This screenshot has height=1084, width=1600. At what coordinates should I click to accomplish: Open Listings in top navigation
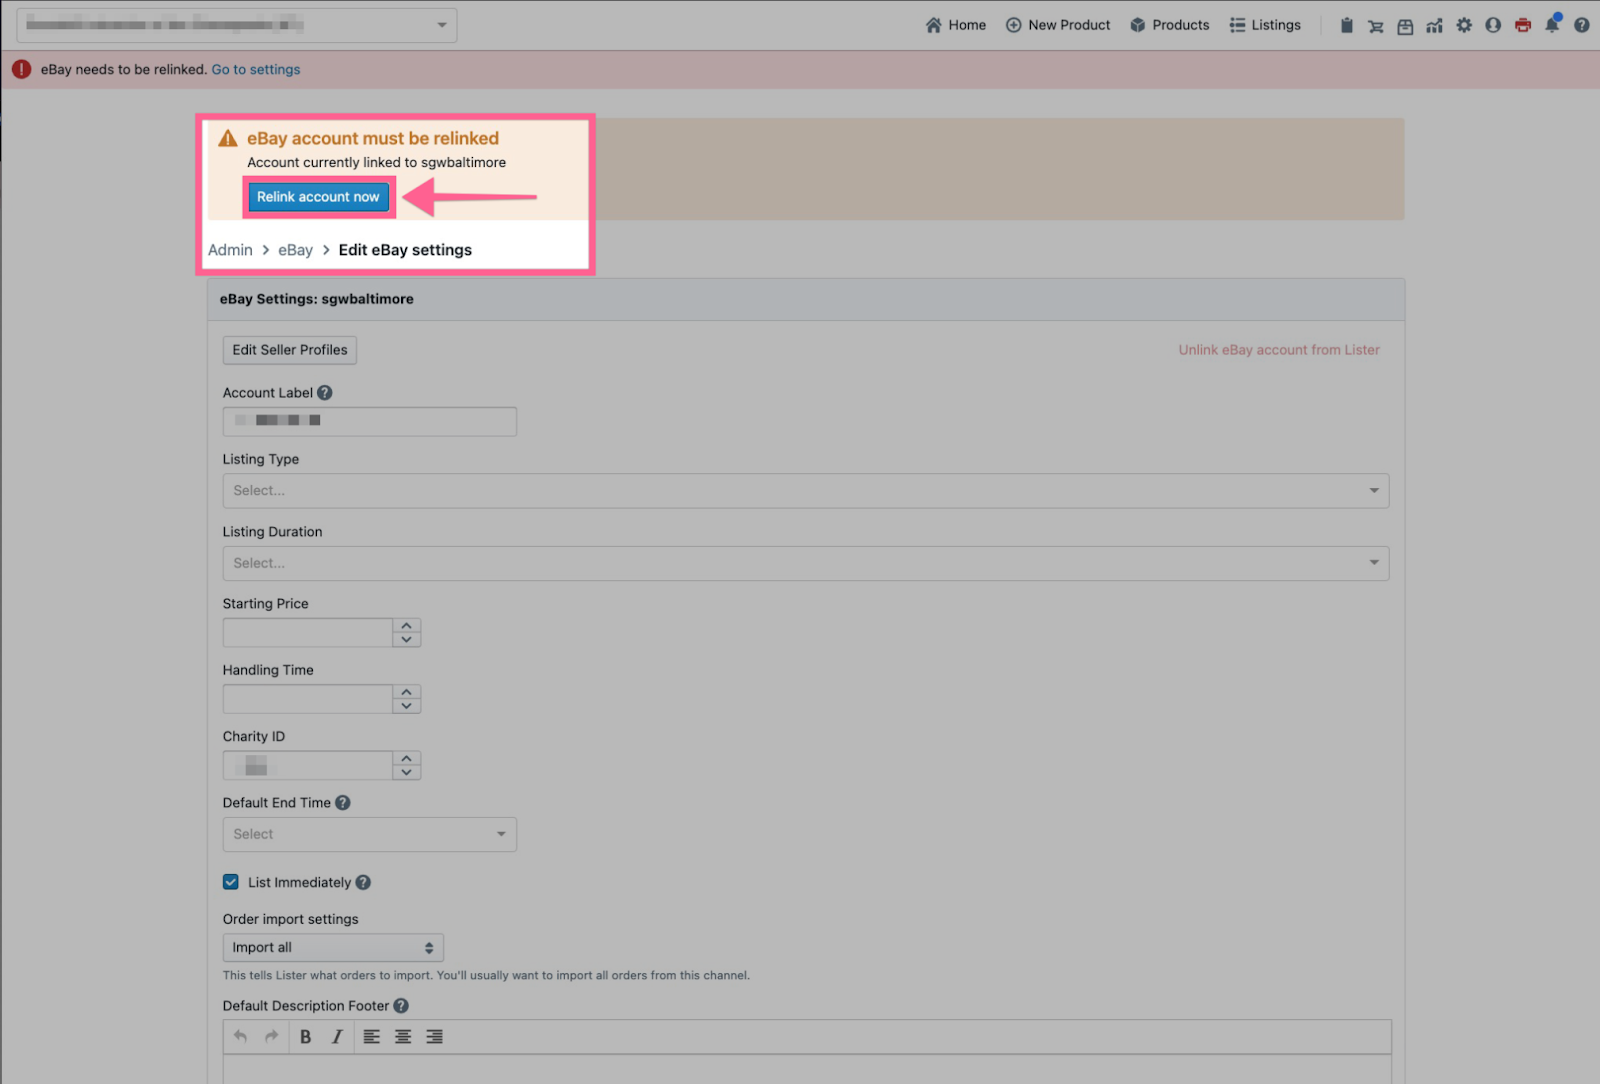[1265, 25]
